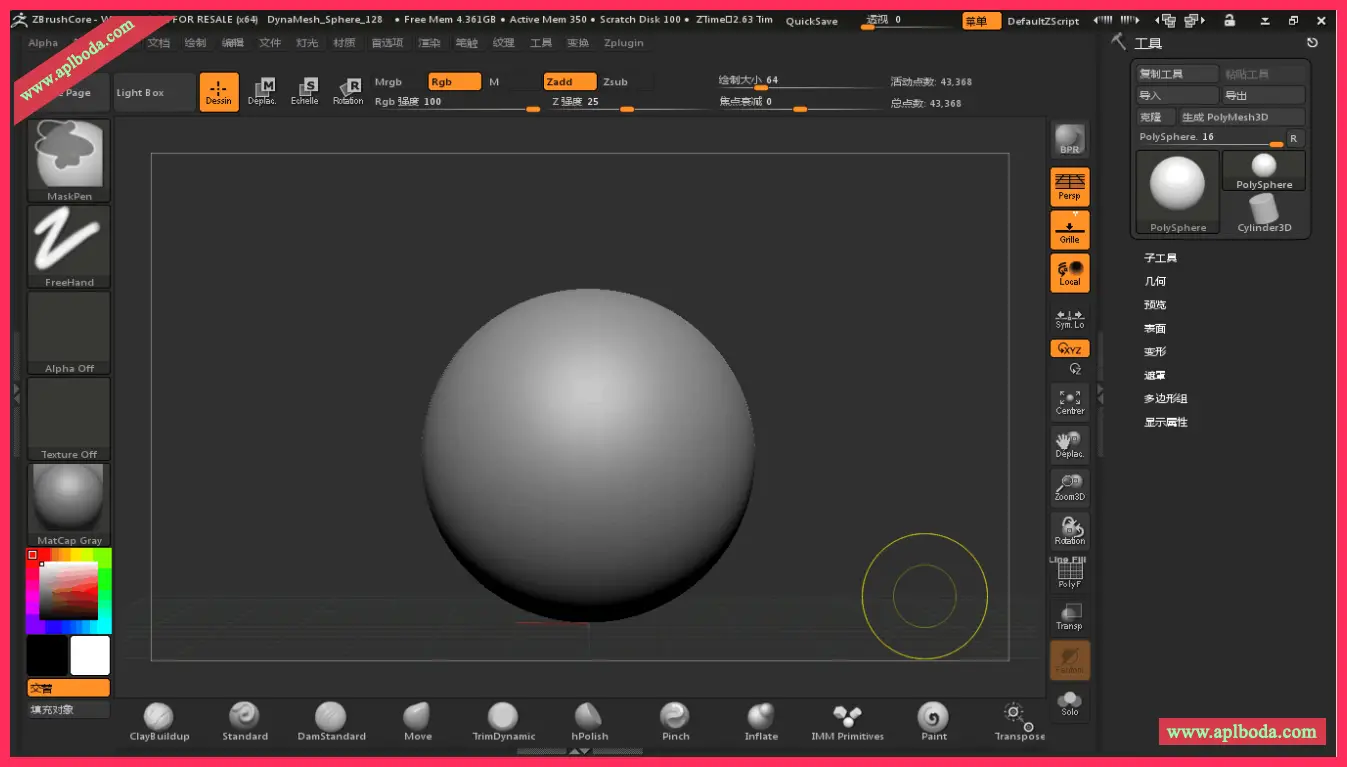
Task: Toggle the Solo mode button
Action: pyautogui.click(x=1069, y=703)
